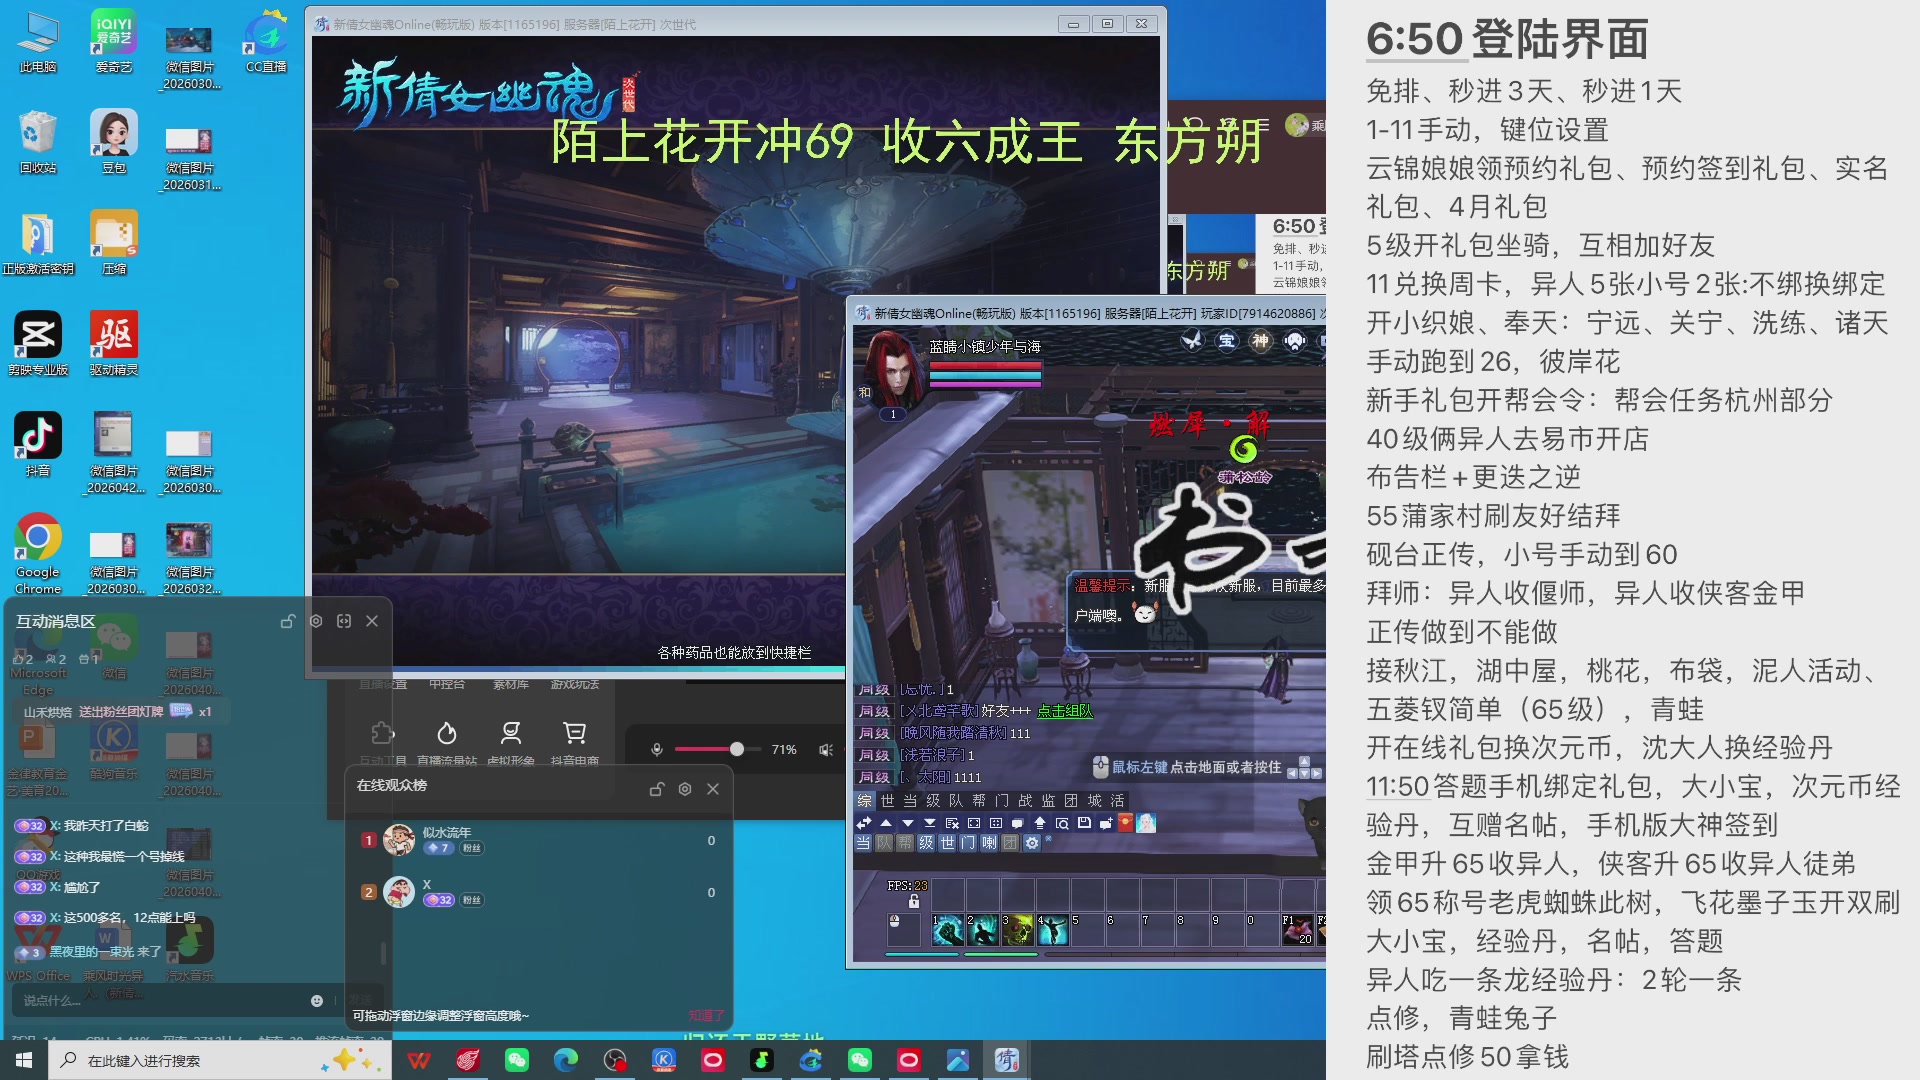
Task: Switch to 世 world chat tab
Action: click(x=887, y=801)
